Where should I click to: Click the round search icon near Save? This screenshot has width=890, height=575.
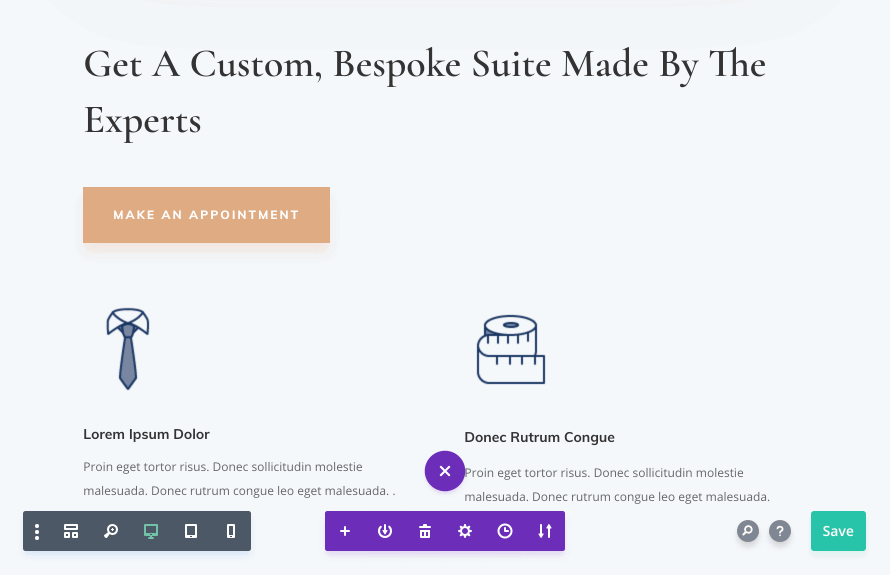748,531
